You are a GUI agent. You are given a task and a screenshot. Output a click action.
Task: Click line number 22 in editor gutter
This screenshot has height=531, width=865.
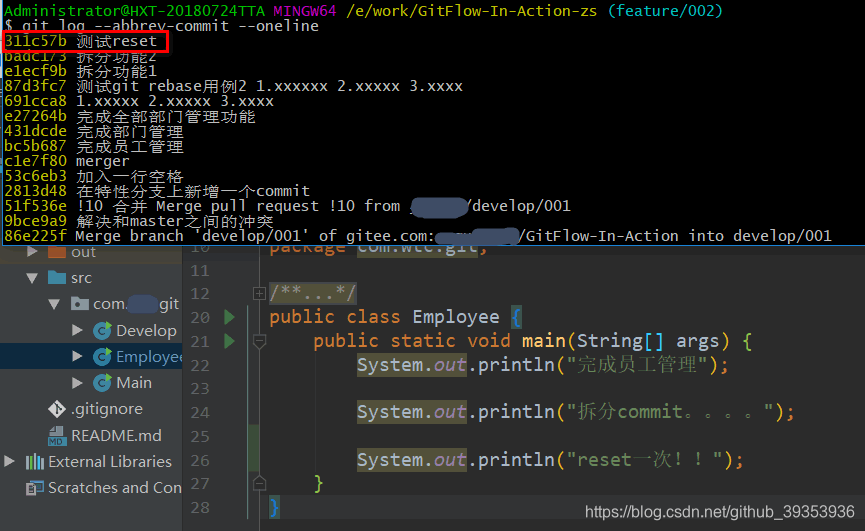point(200,366)
